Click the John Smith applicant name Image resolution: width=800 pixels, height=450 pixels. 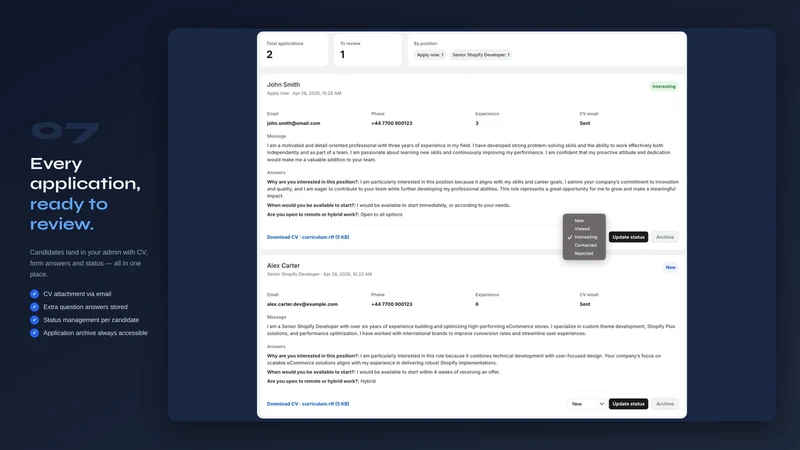[283, 85]
